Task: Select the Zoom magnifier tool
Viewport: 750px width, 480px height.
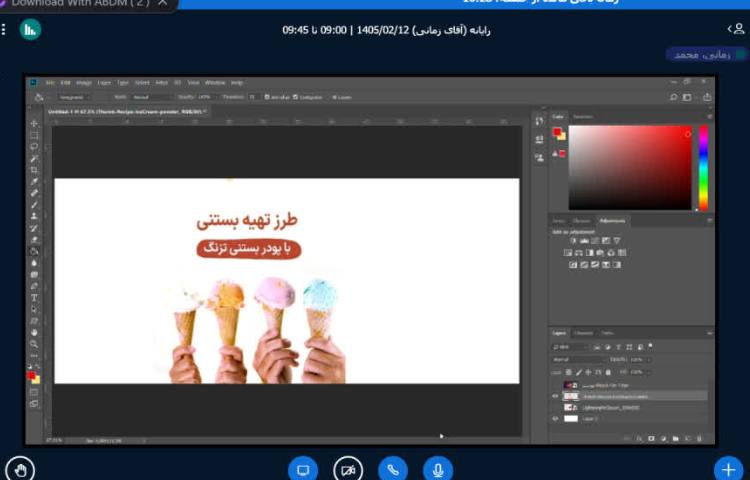Action: click(x=34, y=344)
